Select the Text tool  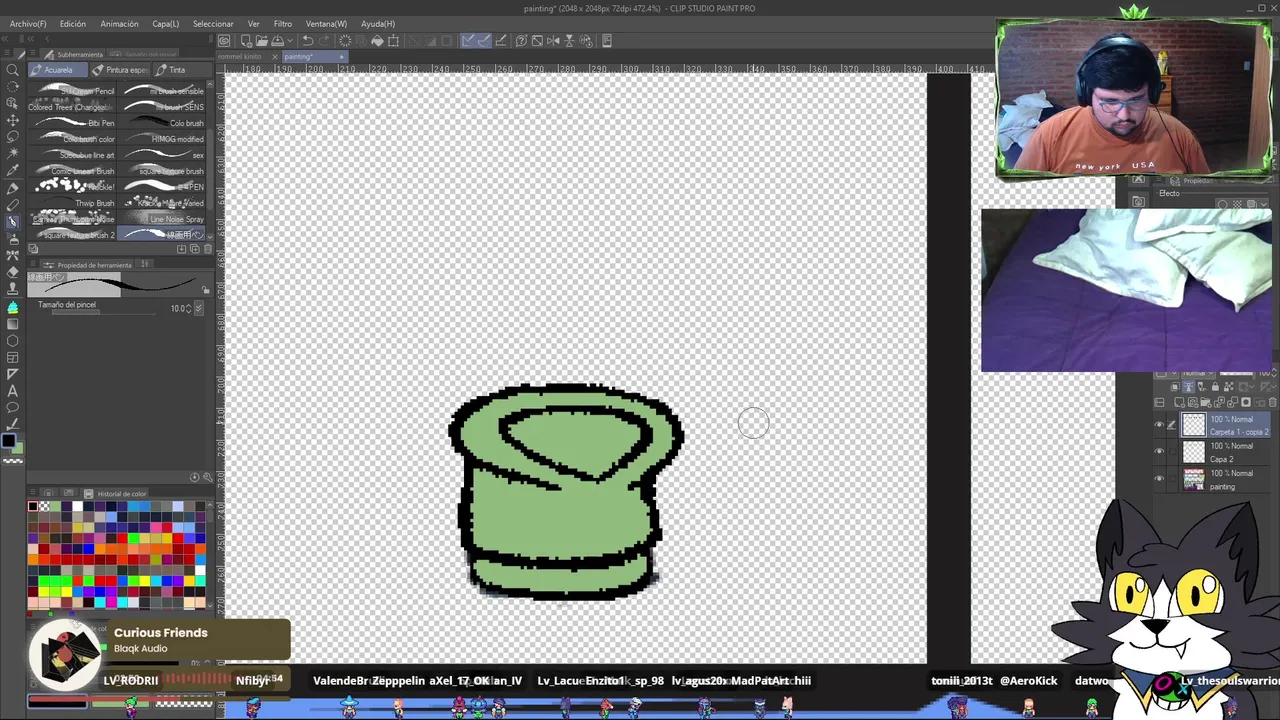(13, 391)
